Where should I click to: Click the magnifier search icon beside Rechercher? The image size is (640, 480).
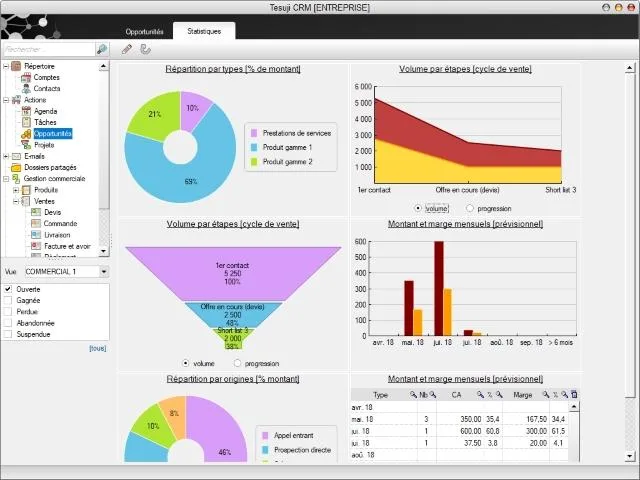(x=102, y=49)
